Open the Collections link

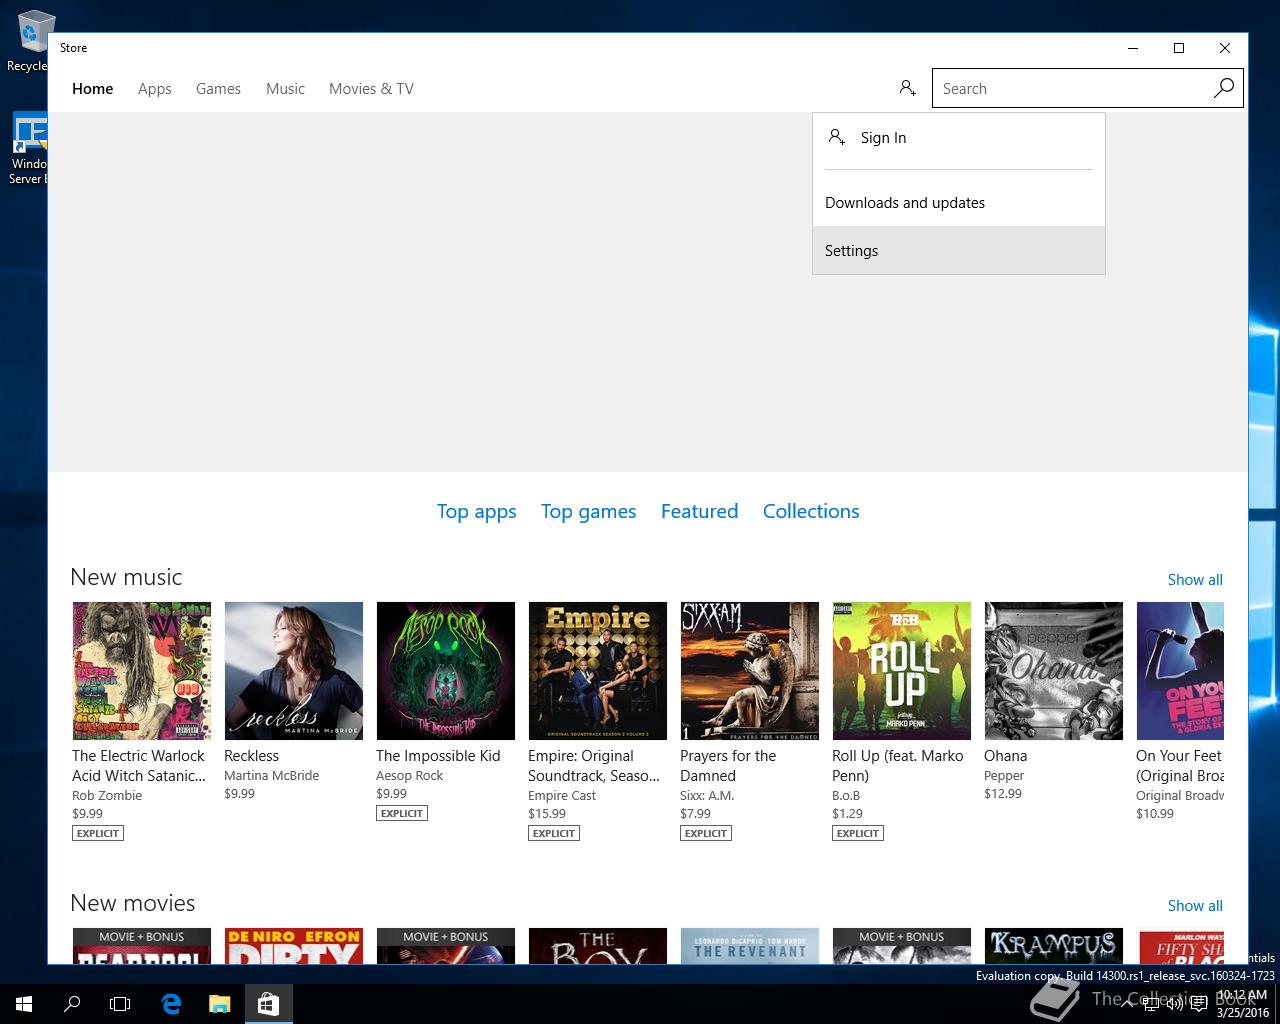point(811,511)
